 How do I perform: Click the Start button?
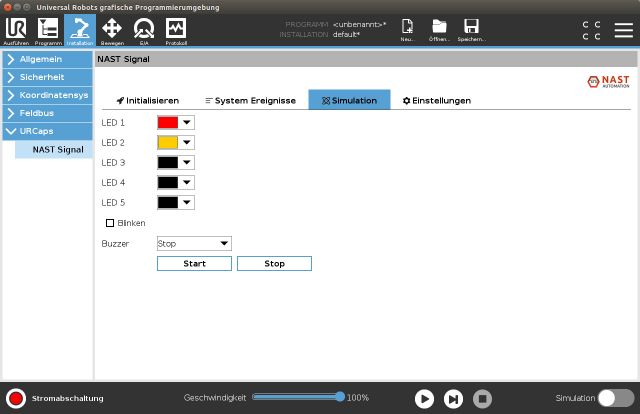[x=194, y=264]
